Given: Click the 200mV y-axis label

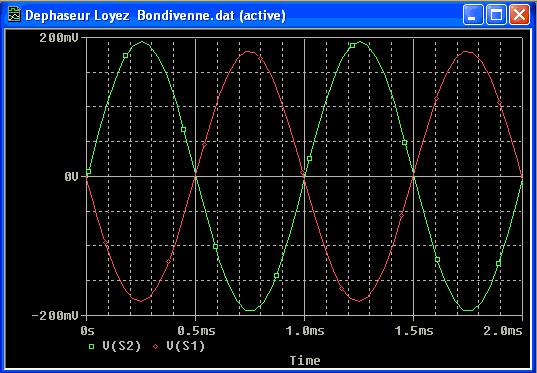Looking at the screenshot, I should pos(59,38).
